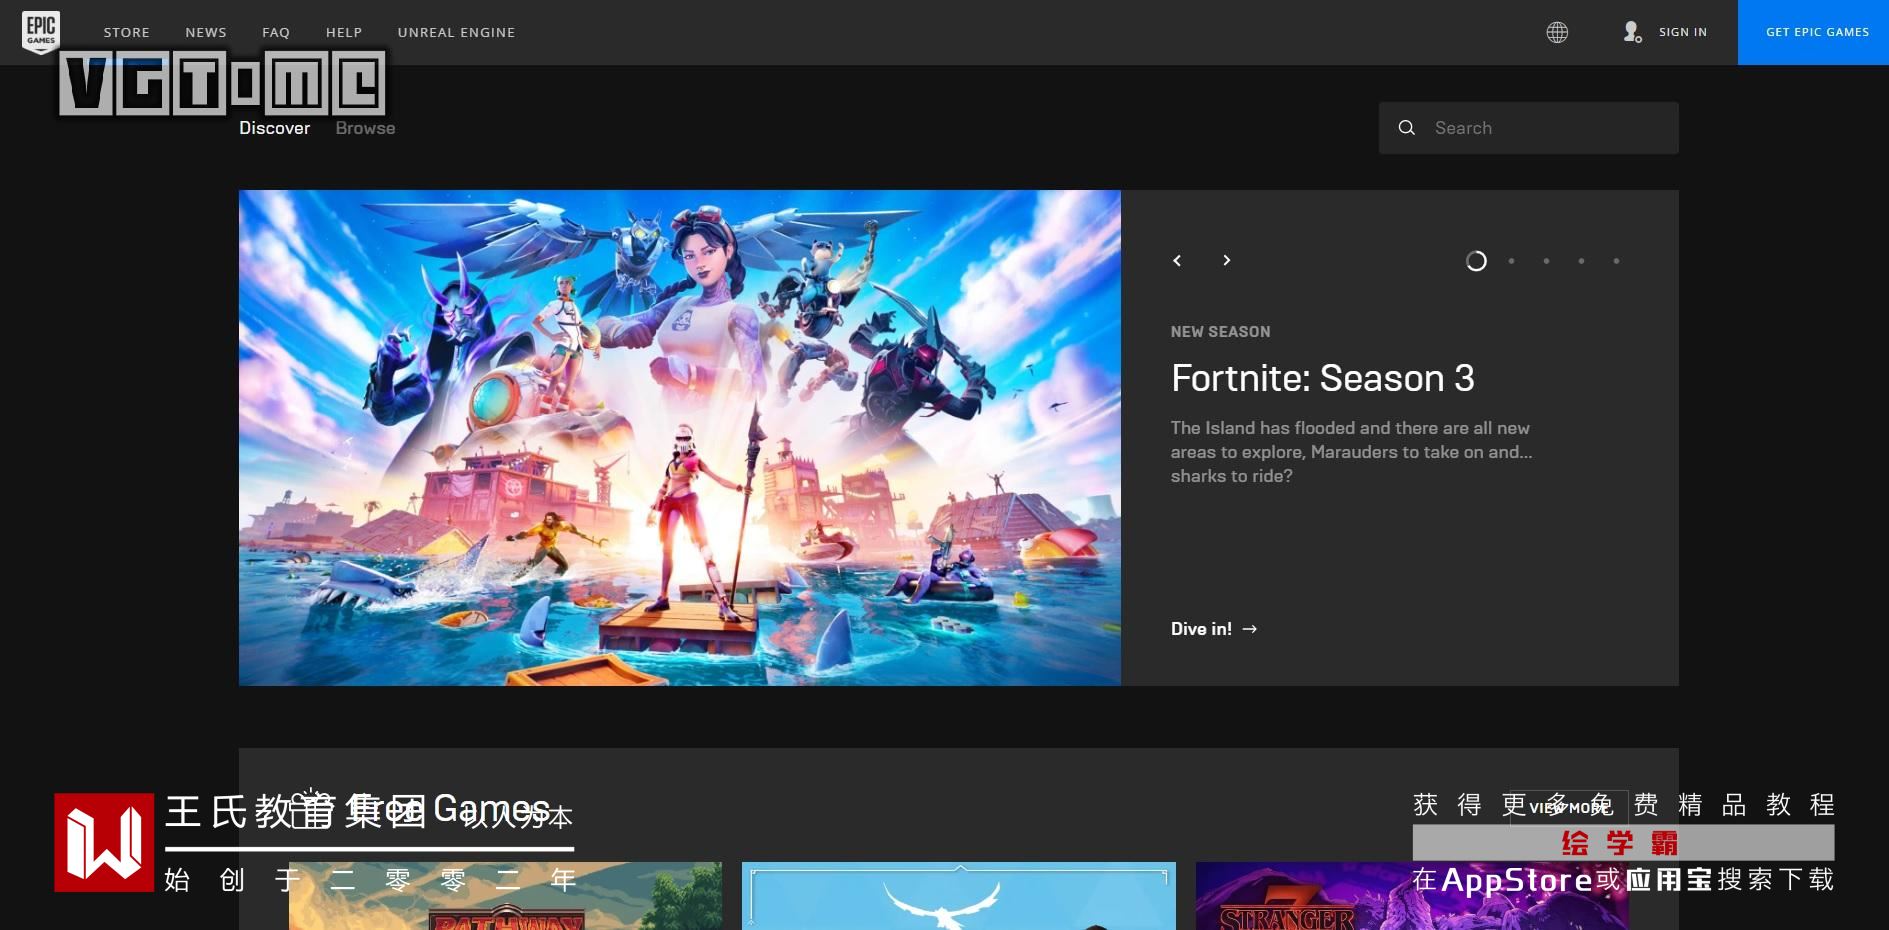1889x930 pixels.
Task: Click the NEW SEASON label
Action: point(1220,332)
